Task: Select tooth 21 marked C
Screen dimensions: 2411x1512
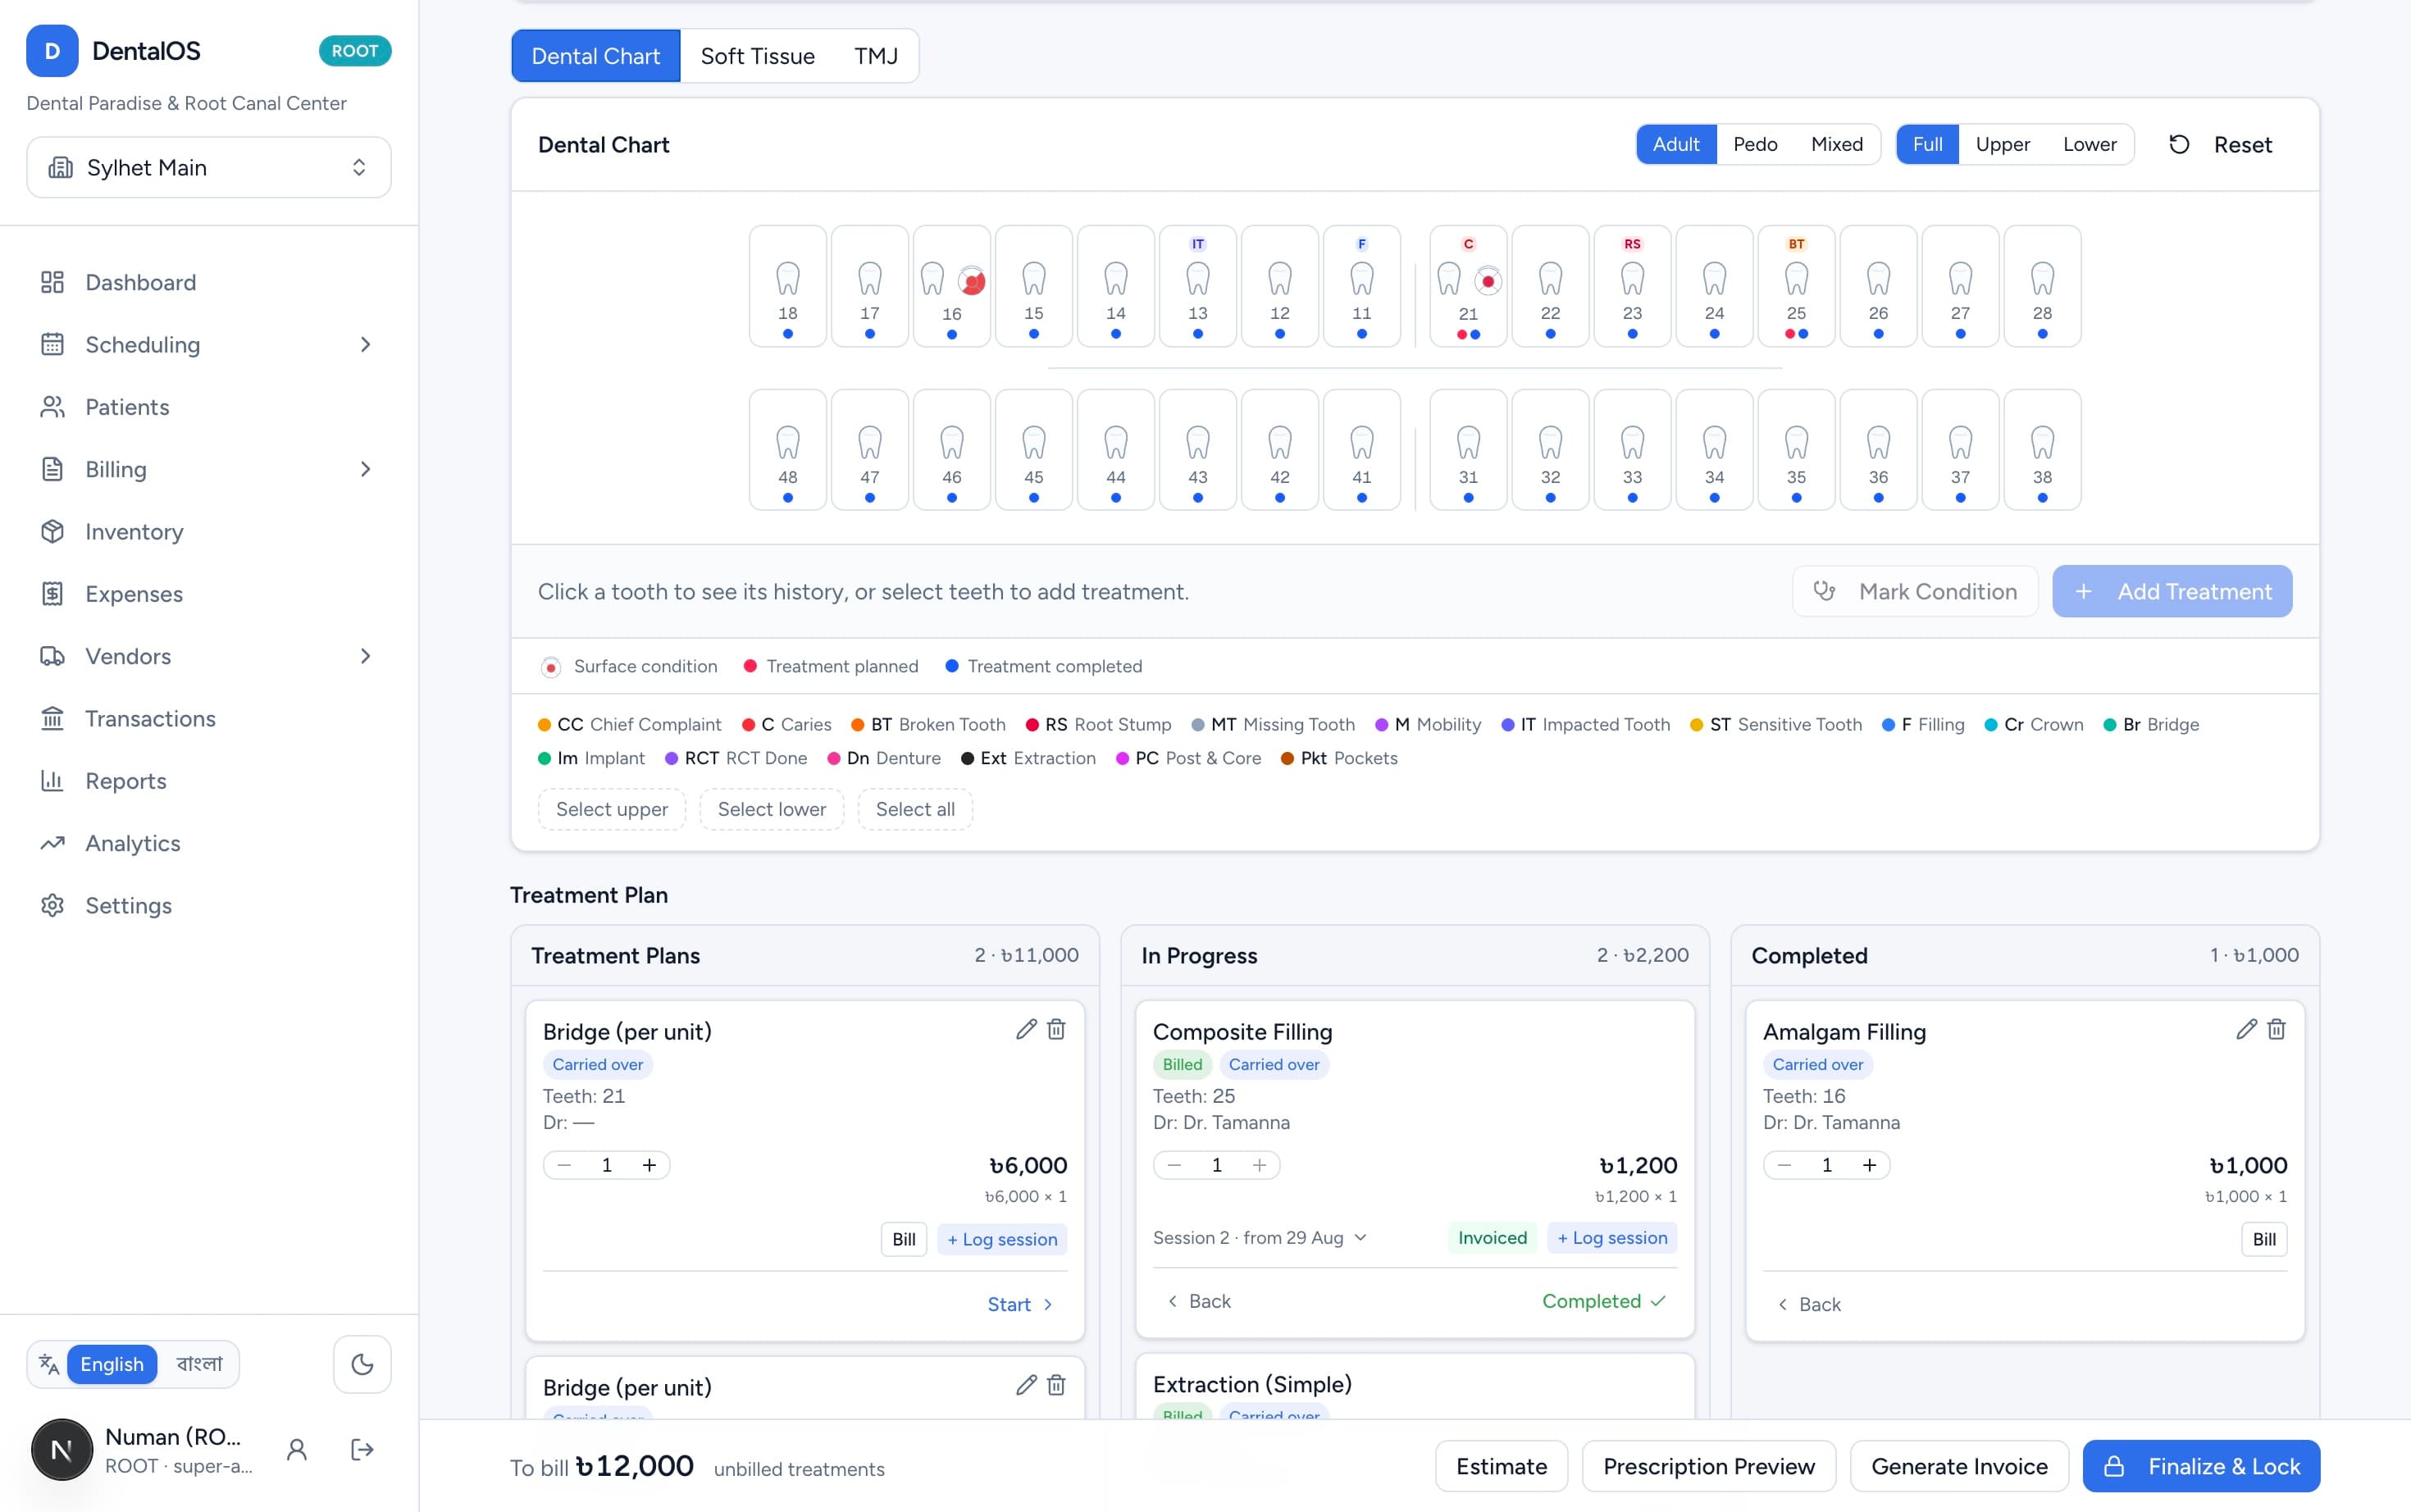Action: [x=1468, y=286]
